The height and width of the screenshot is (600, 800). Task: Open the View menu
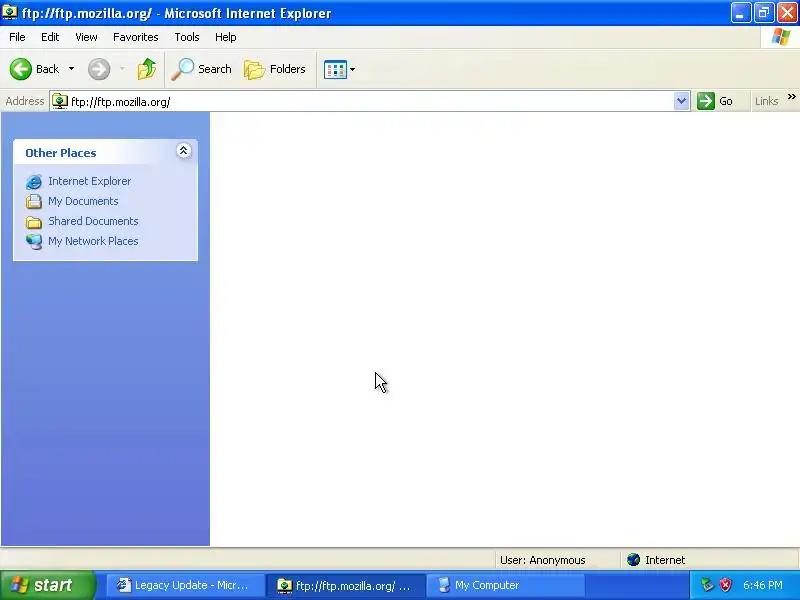point(86,37)
